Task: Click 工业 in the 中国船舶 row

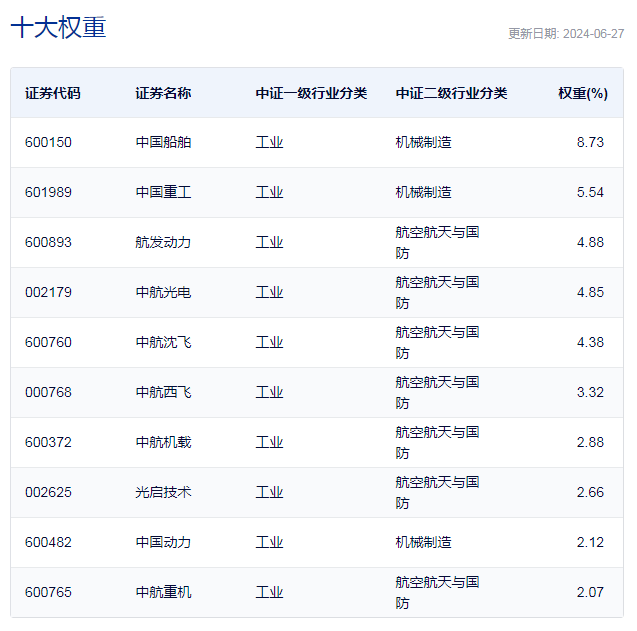Action: (x=269, y=142)
